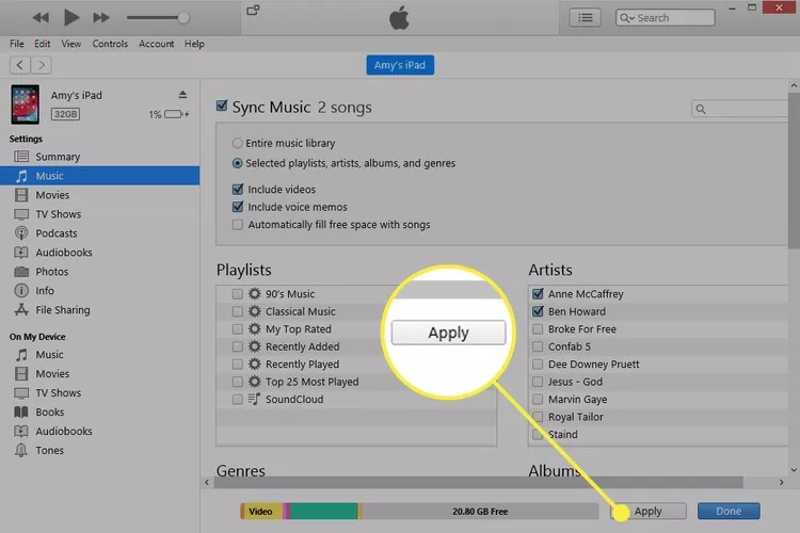
Task: Open Tones under On My Device
Action: (x=49, y=451)
